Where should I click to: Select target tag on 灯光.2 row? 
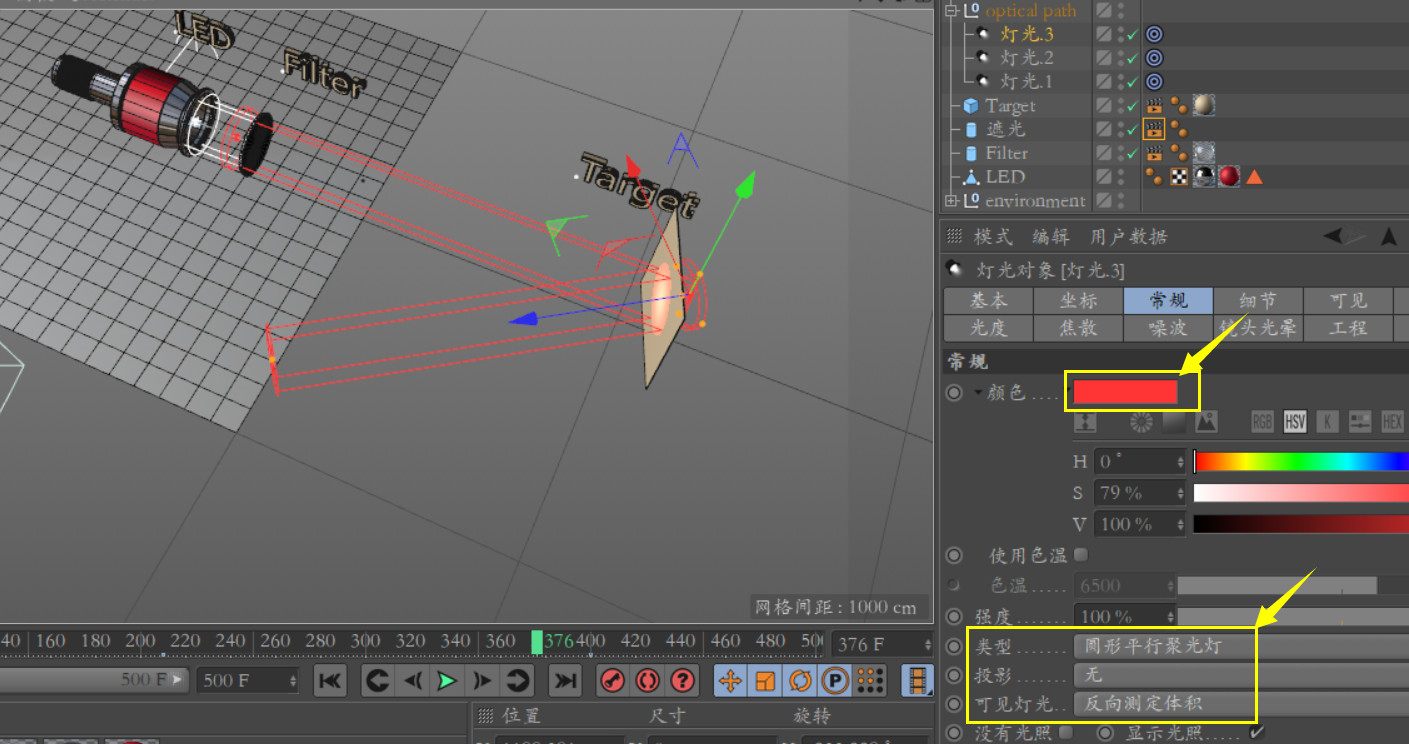(1154, 58)
